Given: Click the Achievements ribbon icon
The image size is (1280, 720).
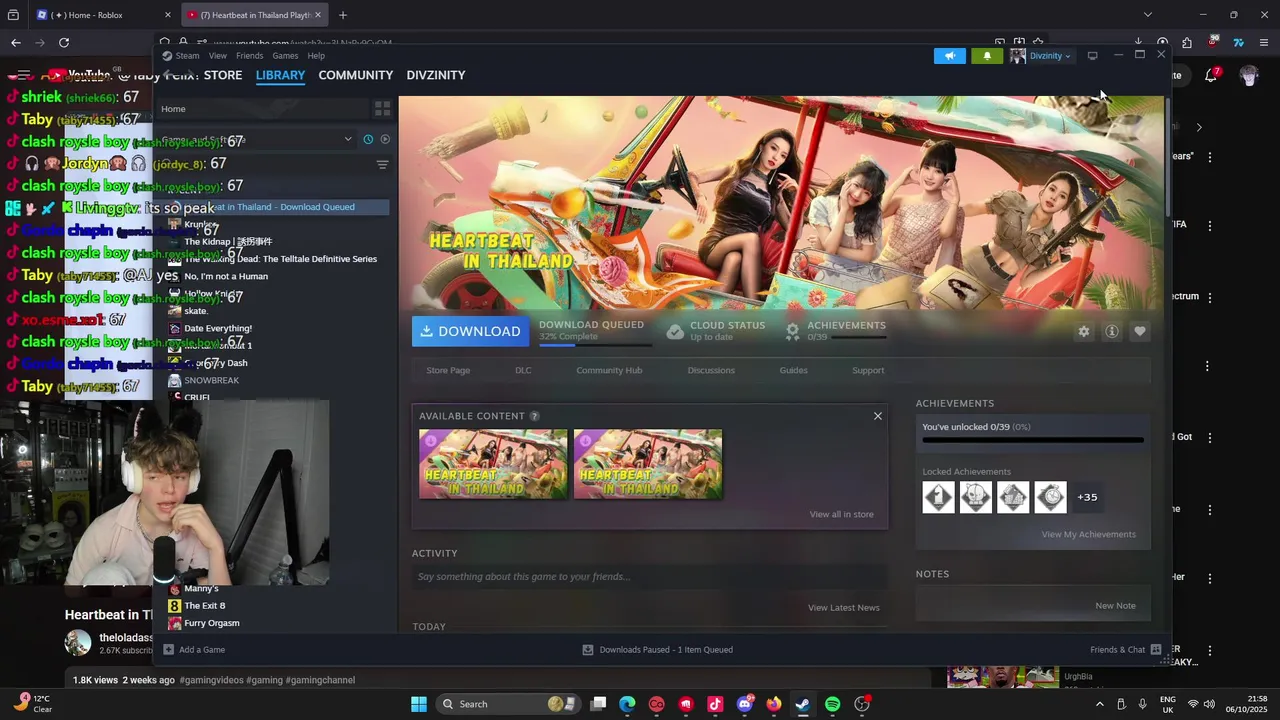Looking at the screenshot, I should (793, 331).
